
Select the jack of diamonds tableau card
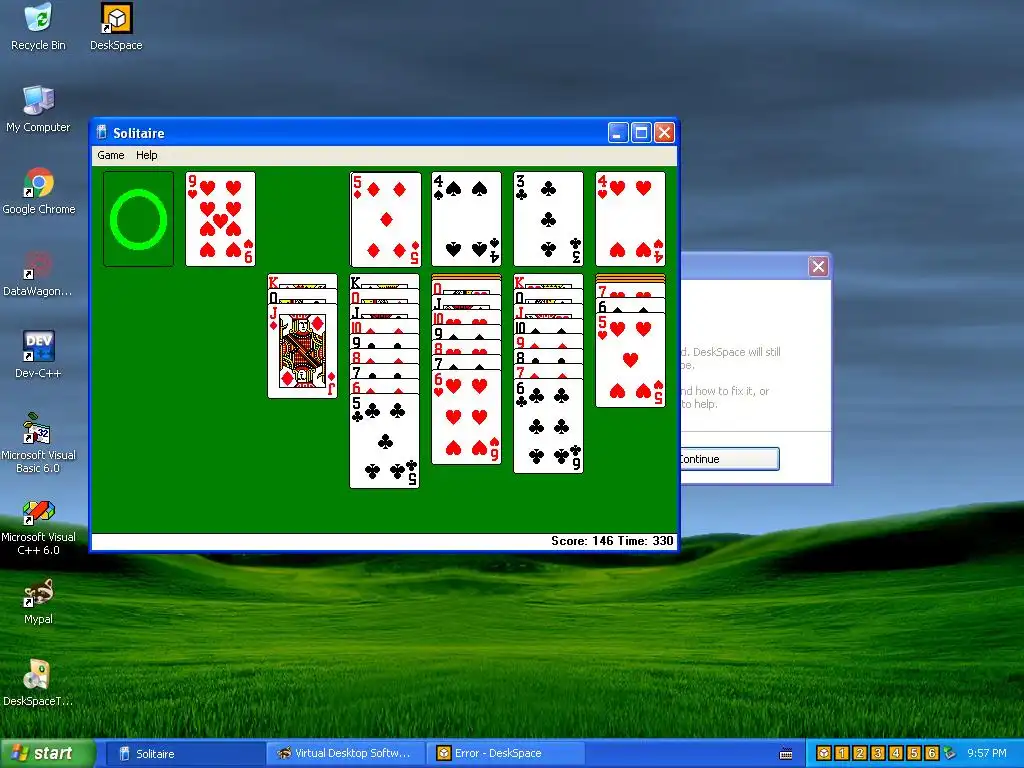tap(302, 351)
